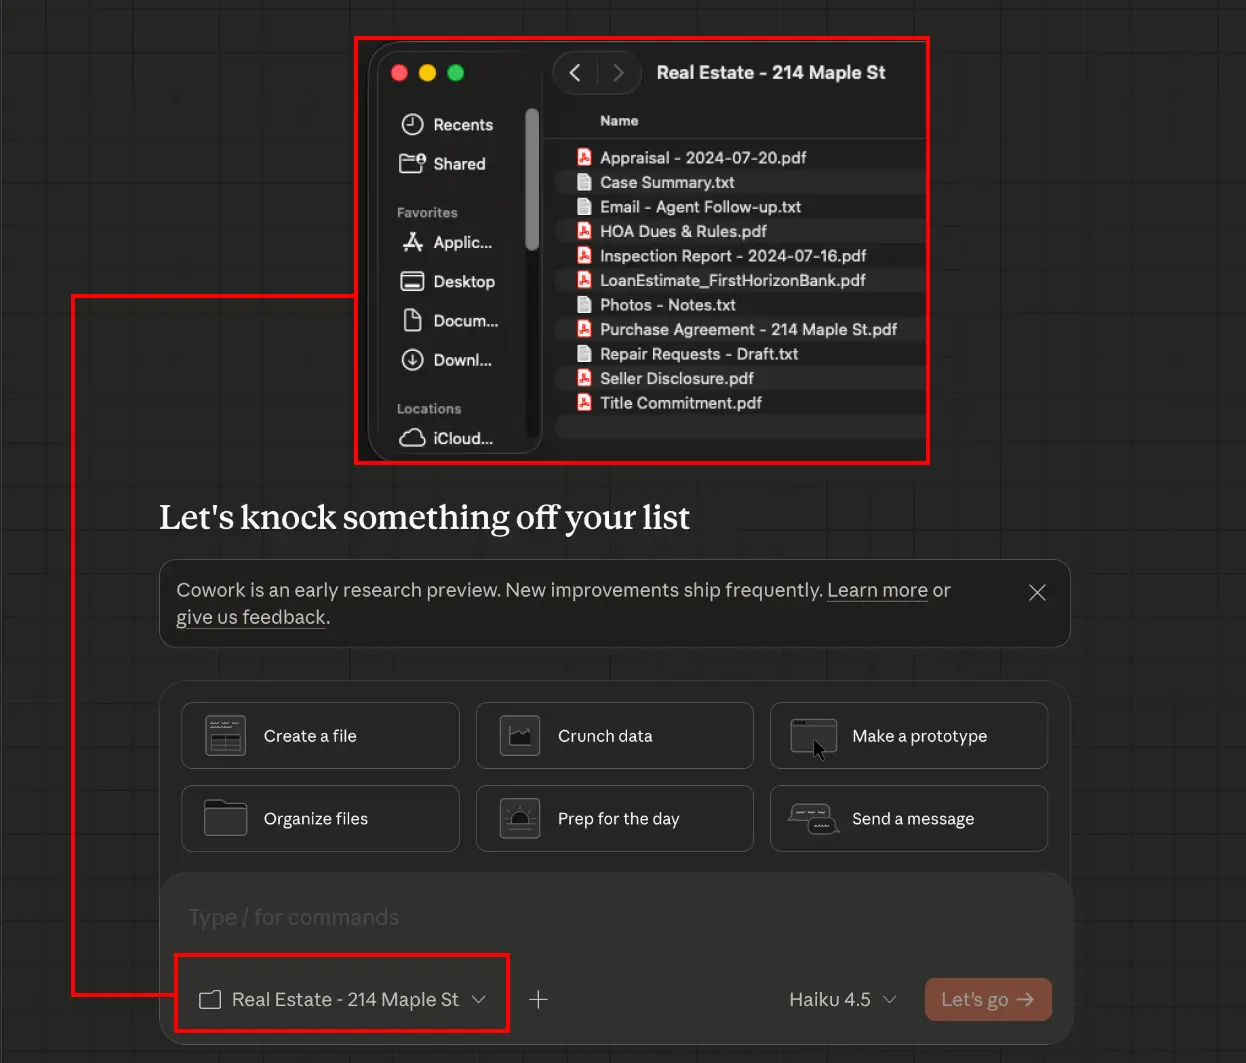
Task: Go forward with the Finder forward arrow
Action: (x=618, y=72)
